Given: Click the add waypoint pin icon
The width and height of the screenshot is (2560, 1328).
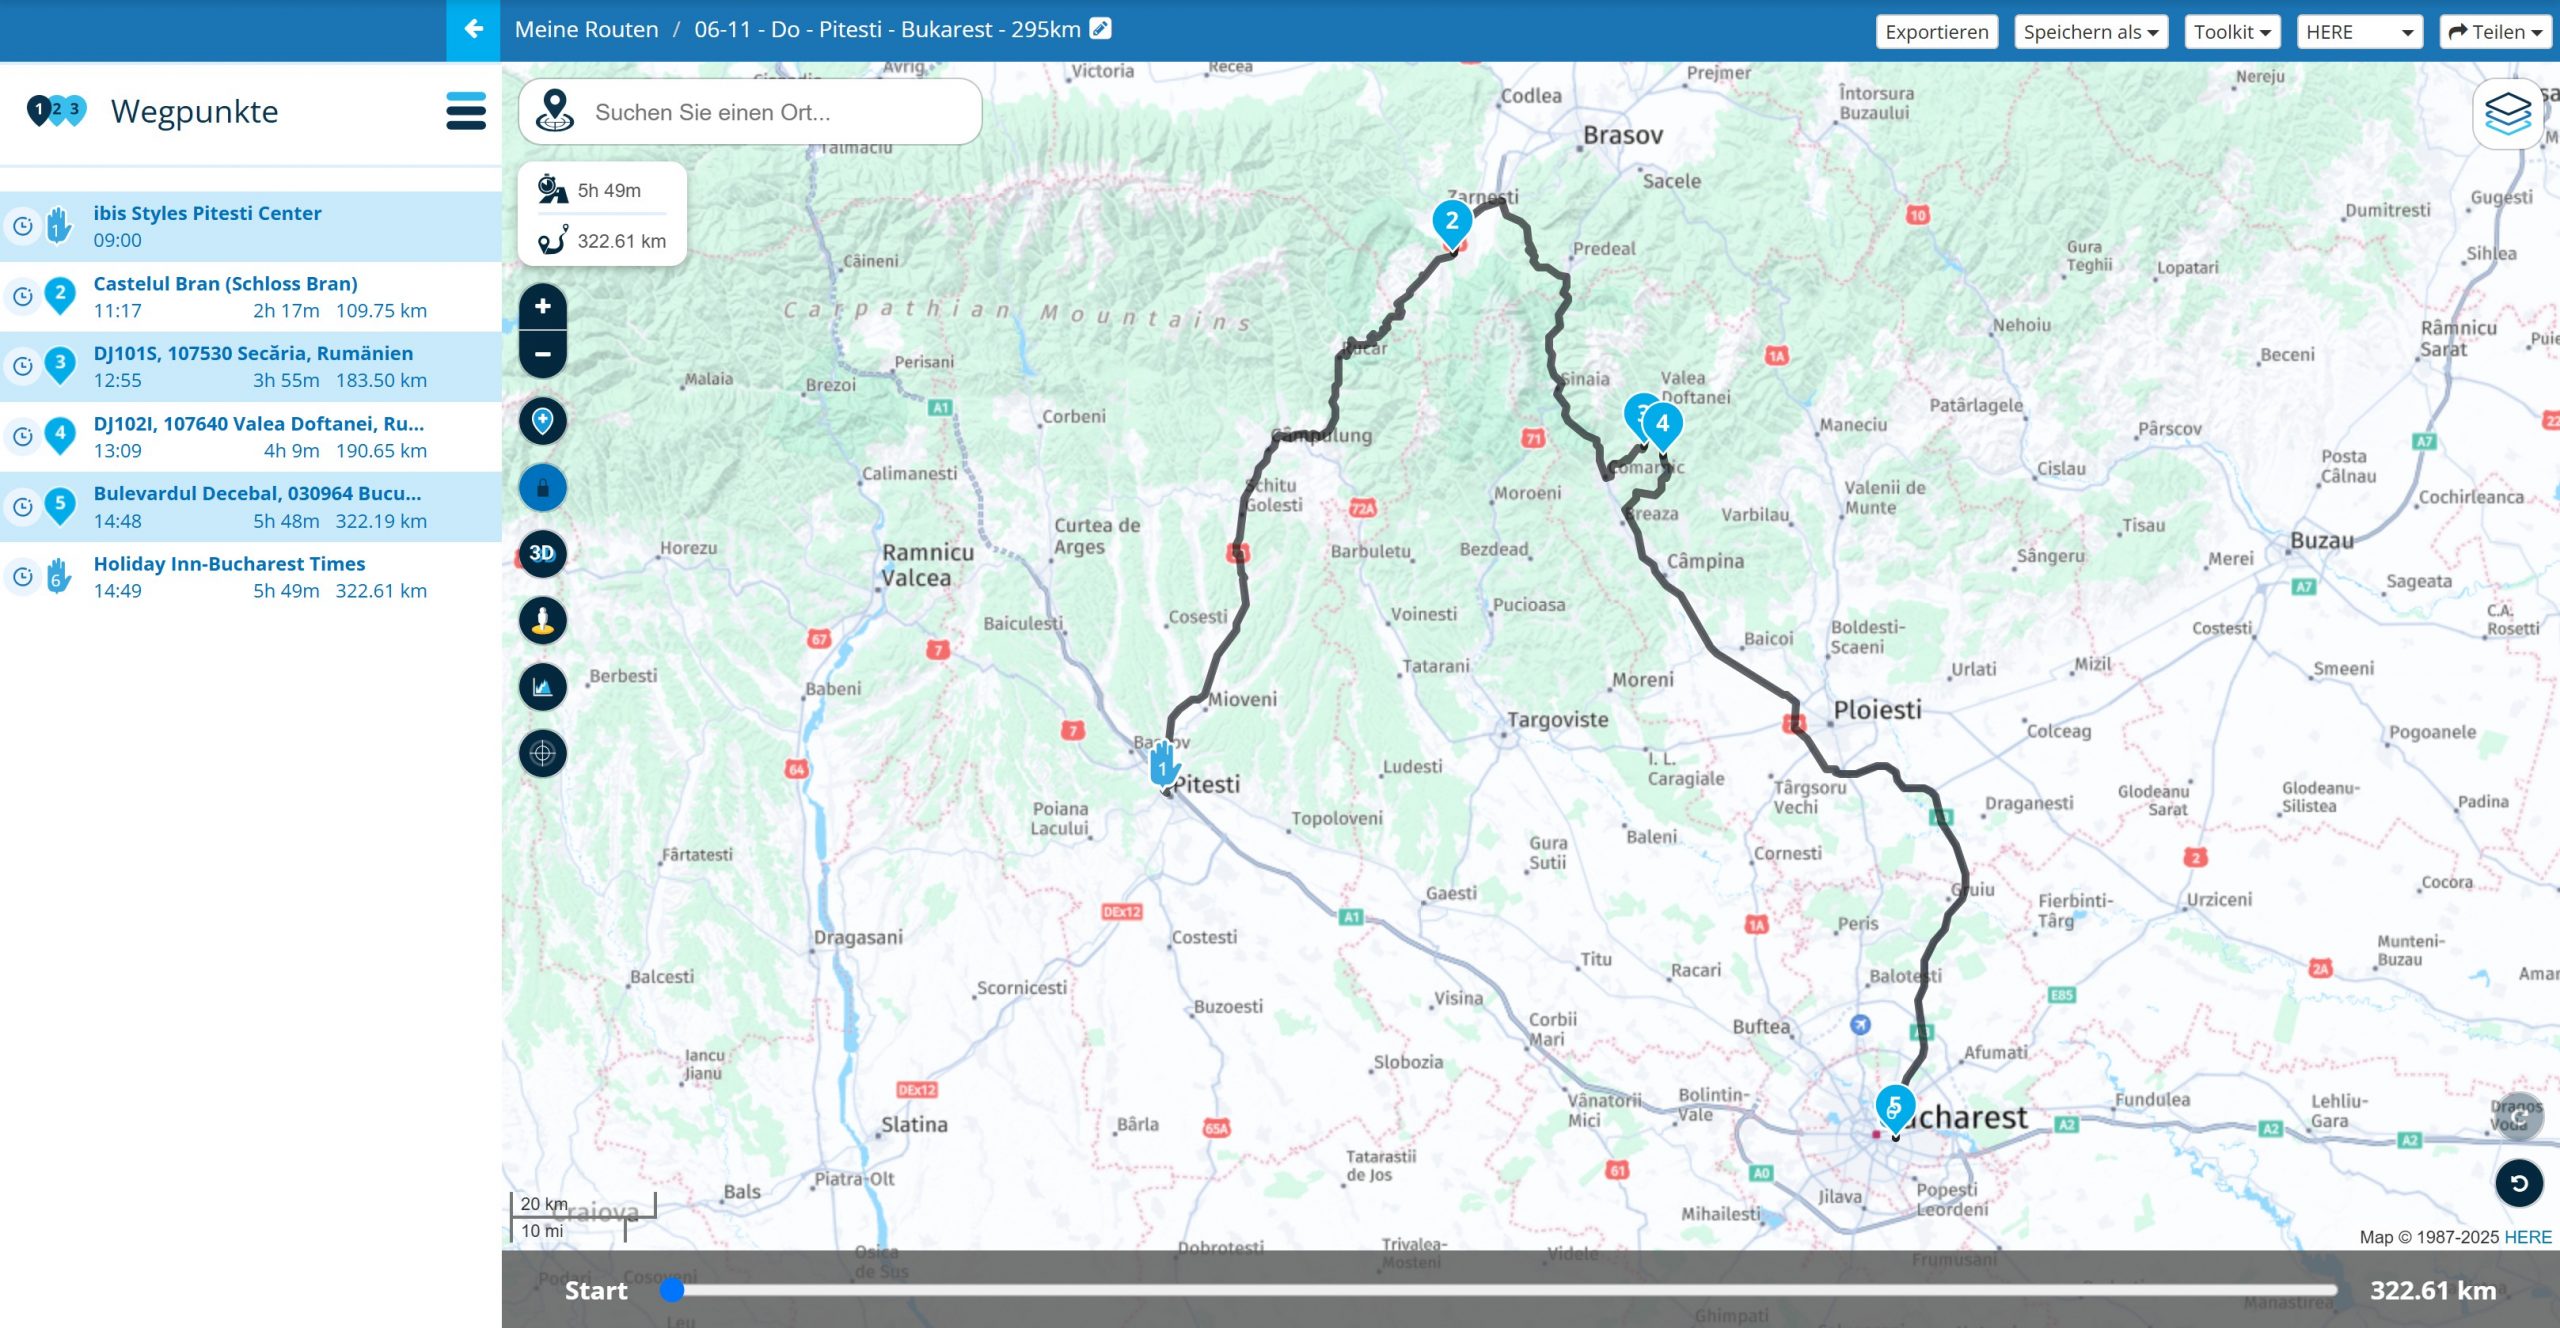Looking at the screenshot, I should click(x=543, y=421).
